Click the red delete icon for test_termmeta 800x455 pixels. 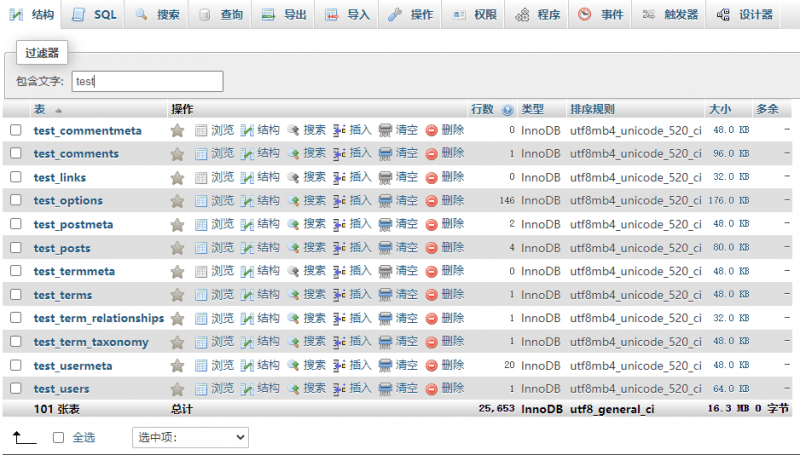pyautogui.click(x=432, y=271)
